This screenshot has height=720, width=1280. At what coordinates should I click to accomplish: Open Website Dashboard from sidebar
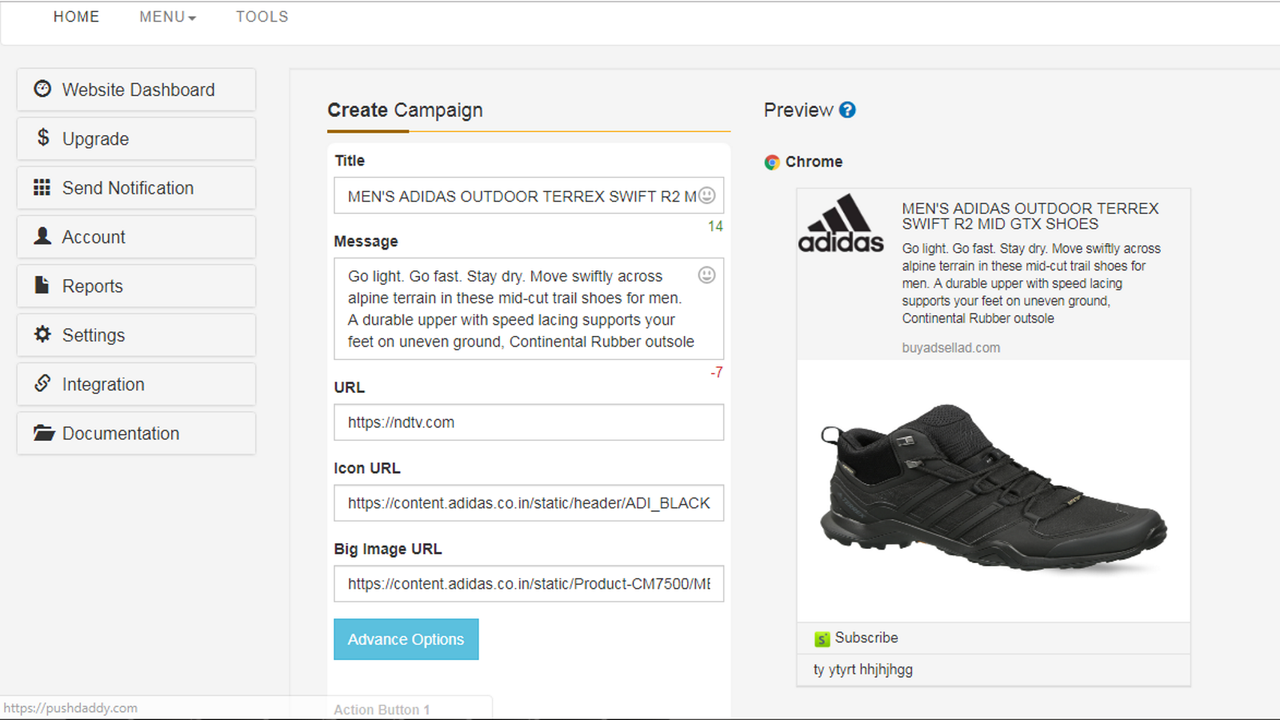click(x=136, y=90)
